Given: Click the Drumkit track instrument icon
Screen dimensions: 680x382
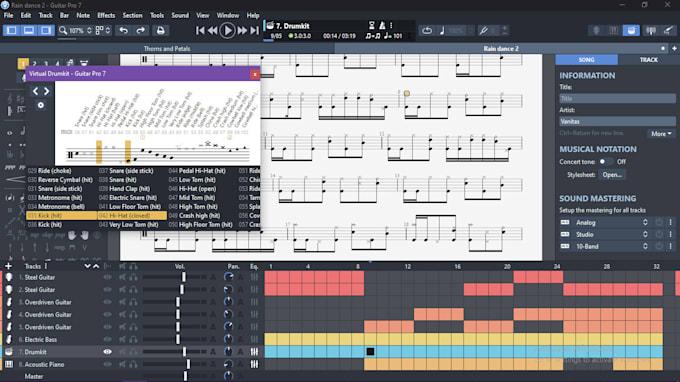Looking at the screenshot, I should (x=9, y=352).
